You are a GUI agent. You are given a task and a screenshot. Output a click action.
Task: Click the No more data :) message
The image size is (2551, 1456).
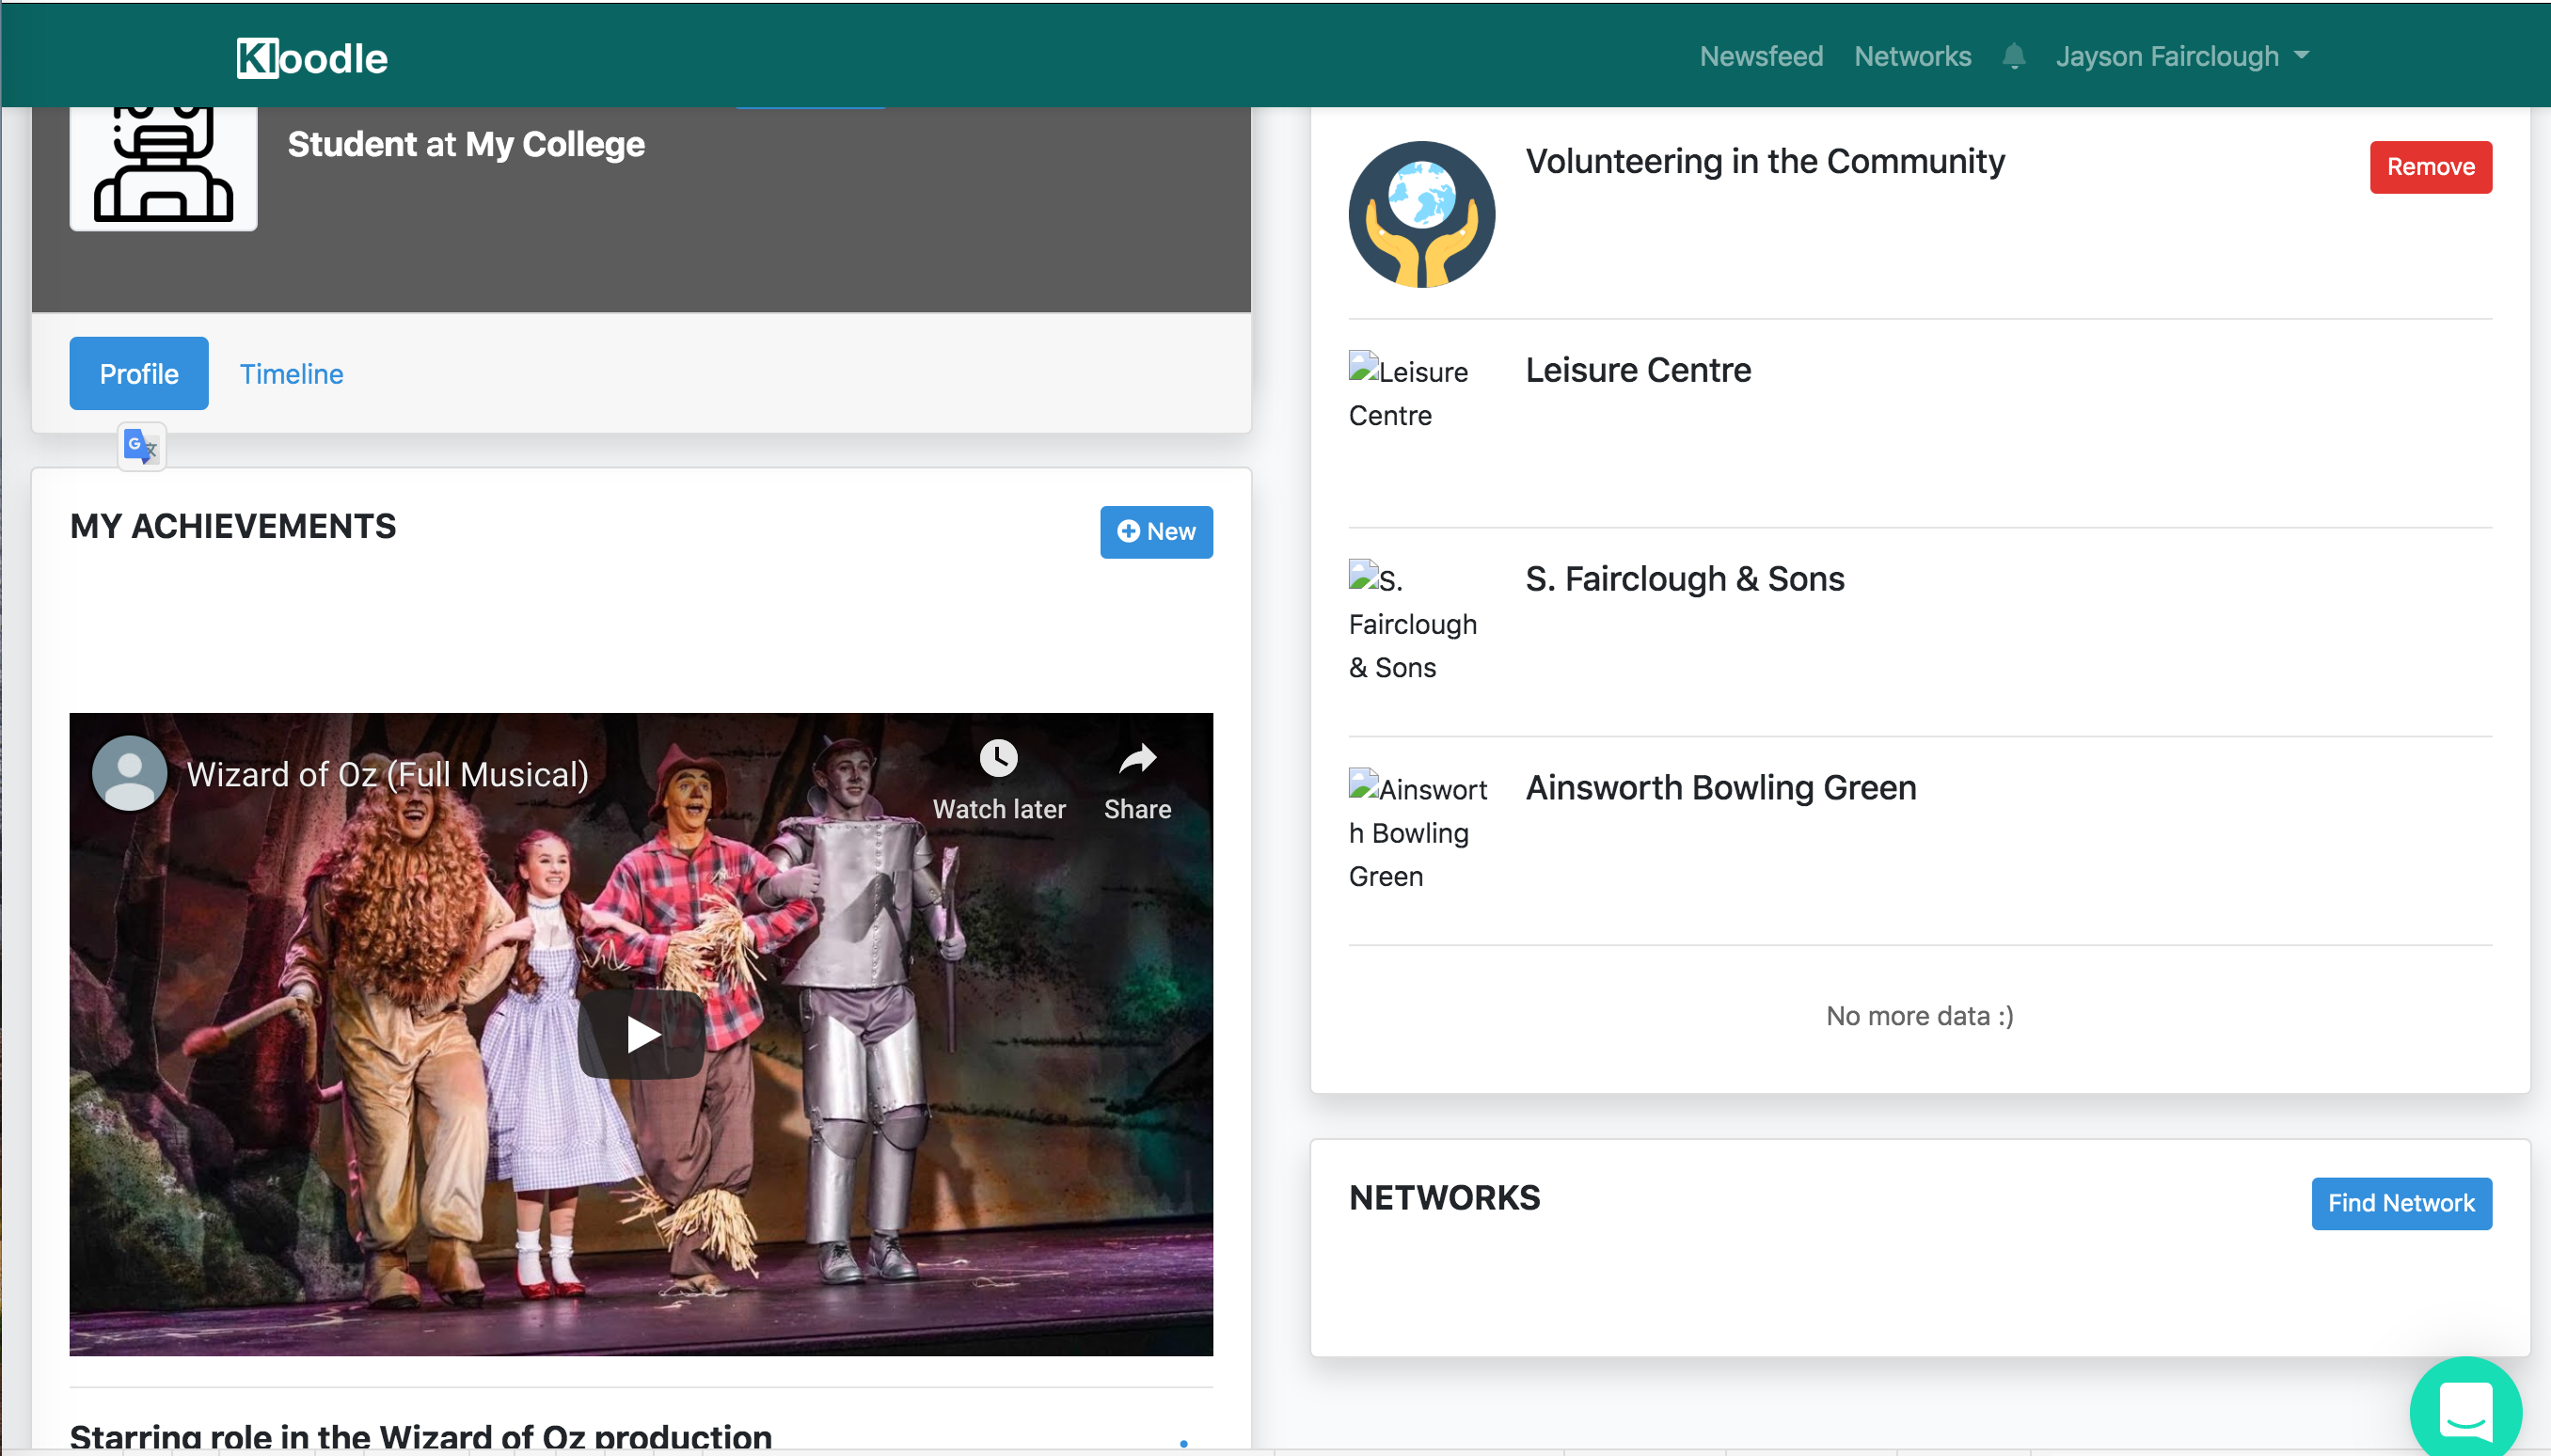1919,1016
